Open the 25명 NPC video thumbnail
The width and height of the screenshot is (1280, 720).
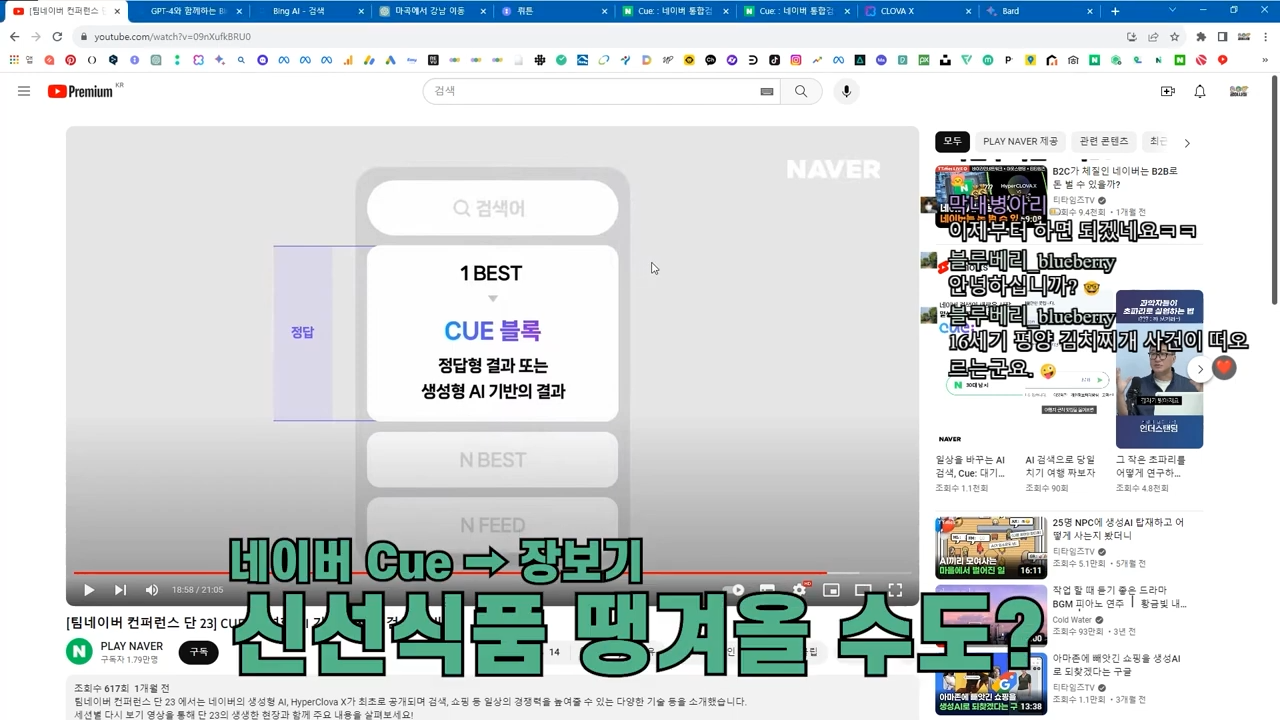(x=990, y=546)
